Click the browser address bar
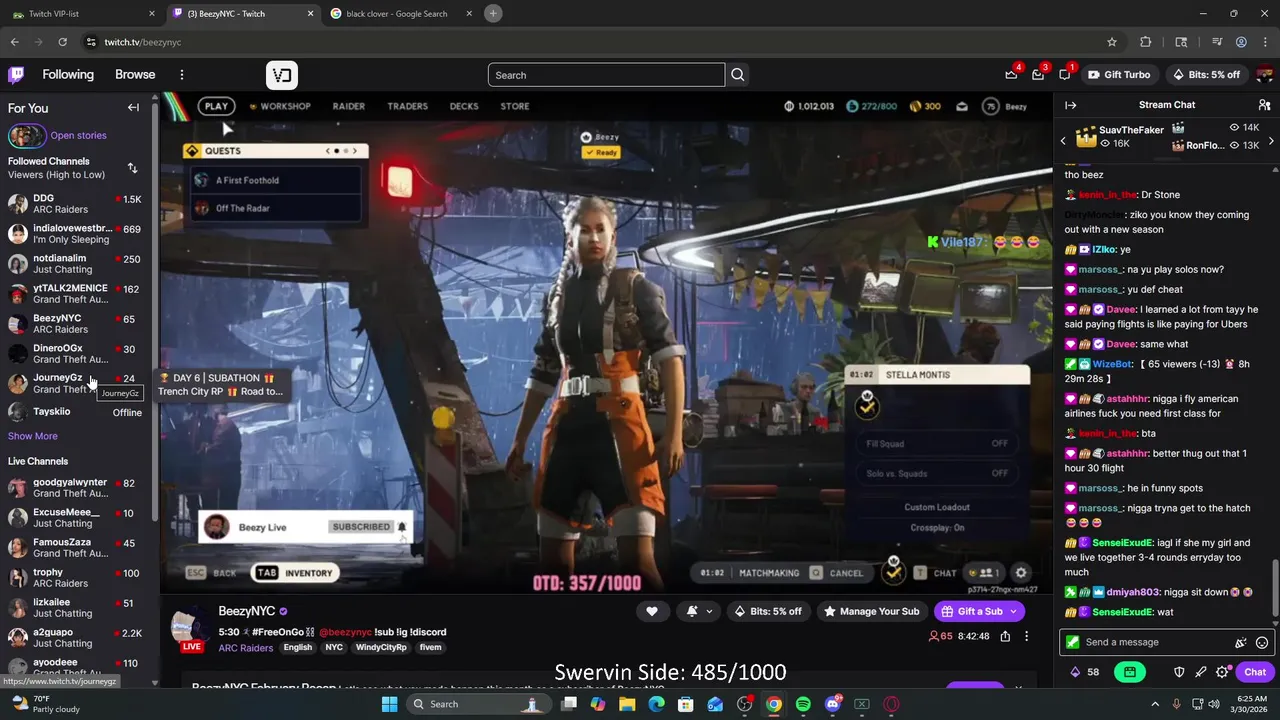Viewport: 1280px width, 720px height. tap(590, 42)
